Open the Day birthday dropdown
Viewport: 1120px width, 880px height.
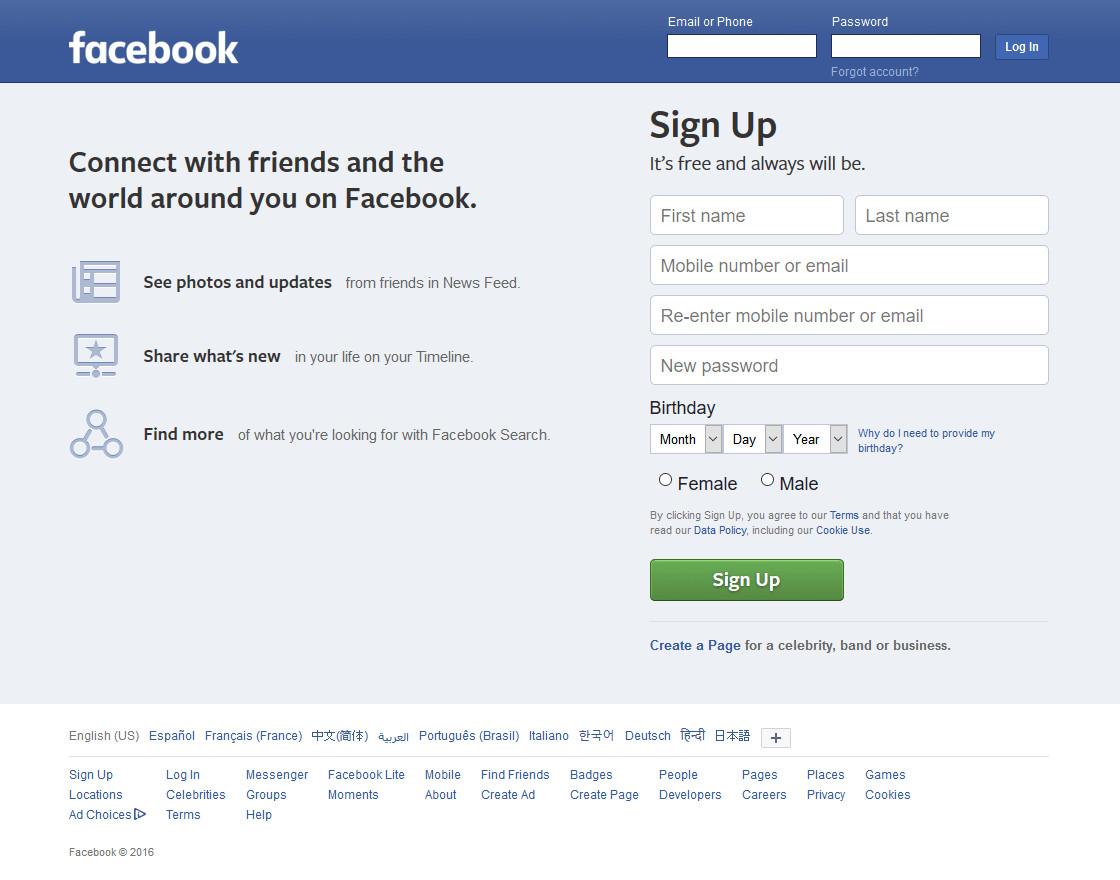753,439
